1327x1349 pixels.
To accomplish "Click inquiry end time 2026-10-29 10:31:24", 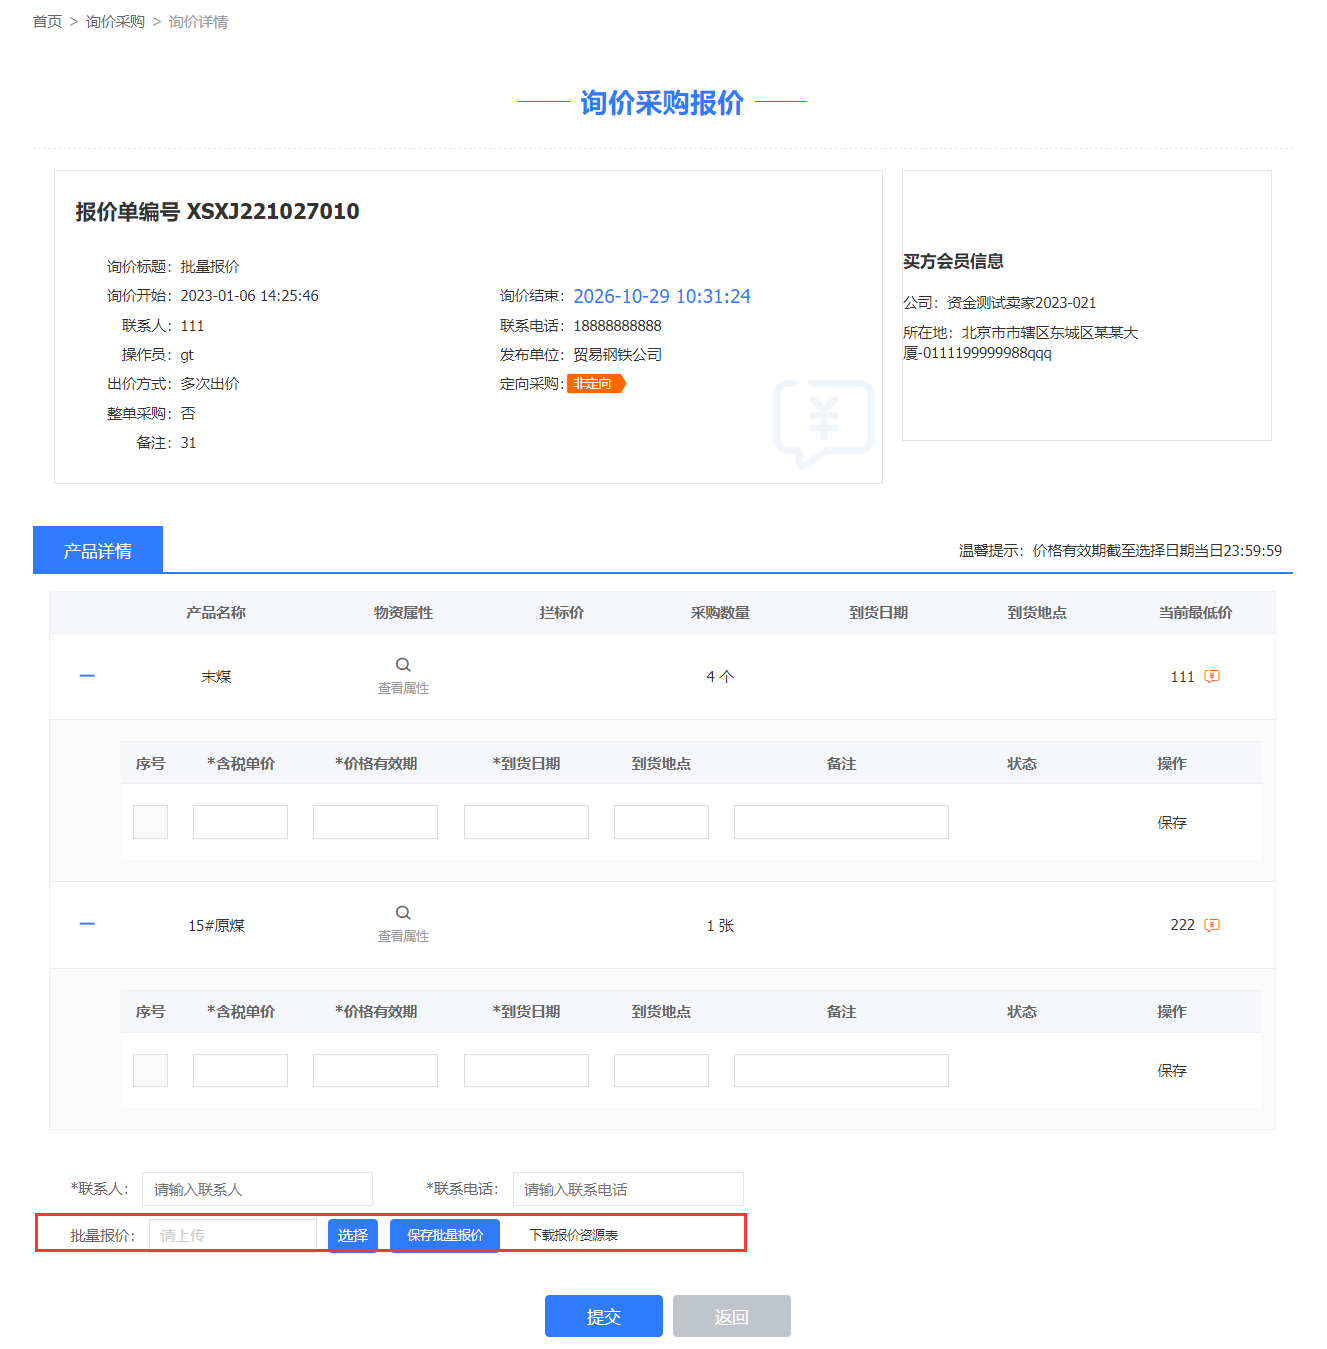I will click(x=662, y=296).
